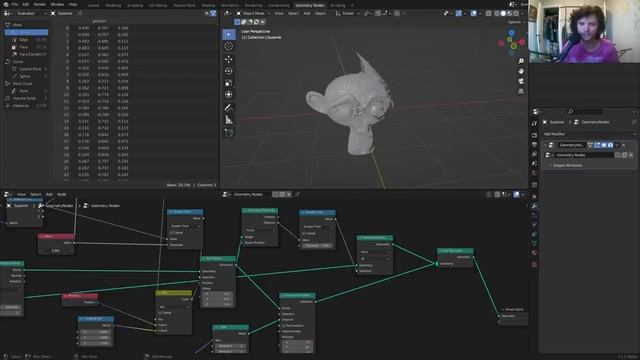Open the Modifier properties wrench tab
Screen dimensions: 640x360
[x=534, y=206]
